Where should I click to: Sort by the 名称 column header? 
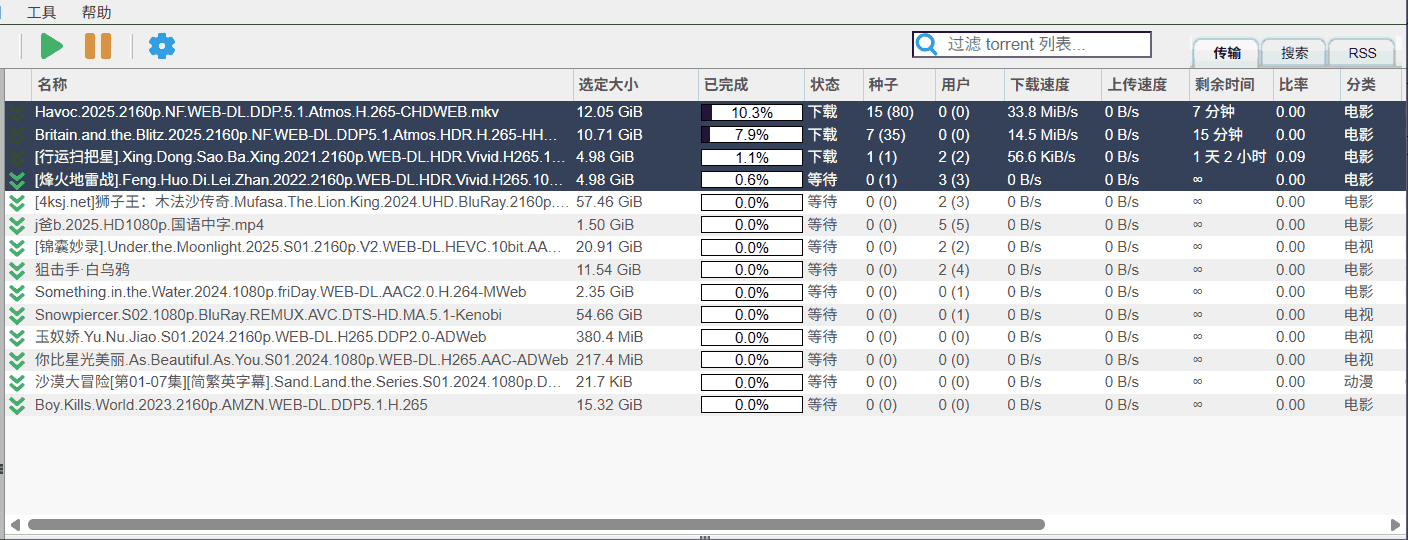303,85
